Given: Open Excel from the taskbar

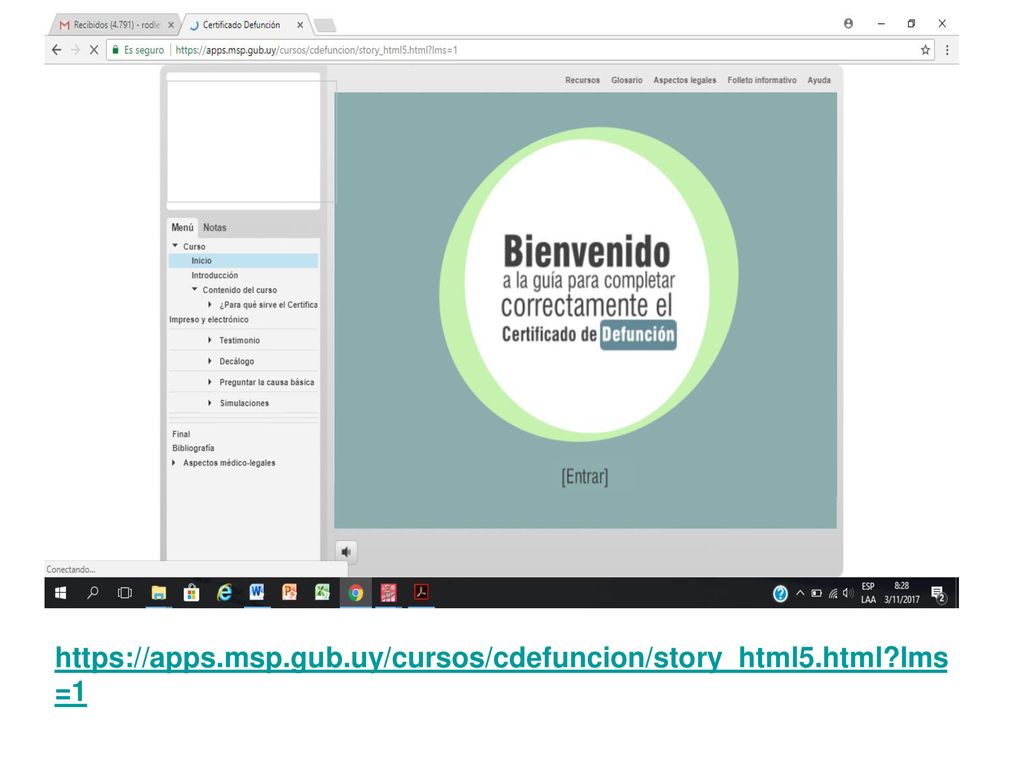Looking at the screenshot, I should (322, 592).
